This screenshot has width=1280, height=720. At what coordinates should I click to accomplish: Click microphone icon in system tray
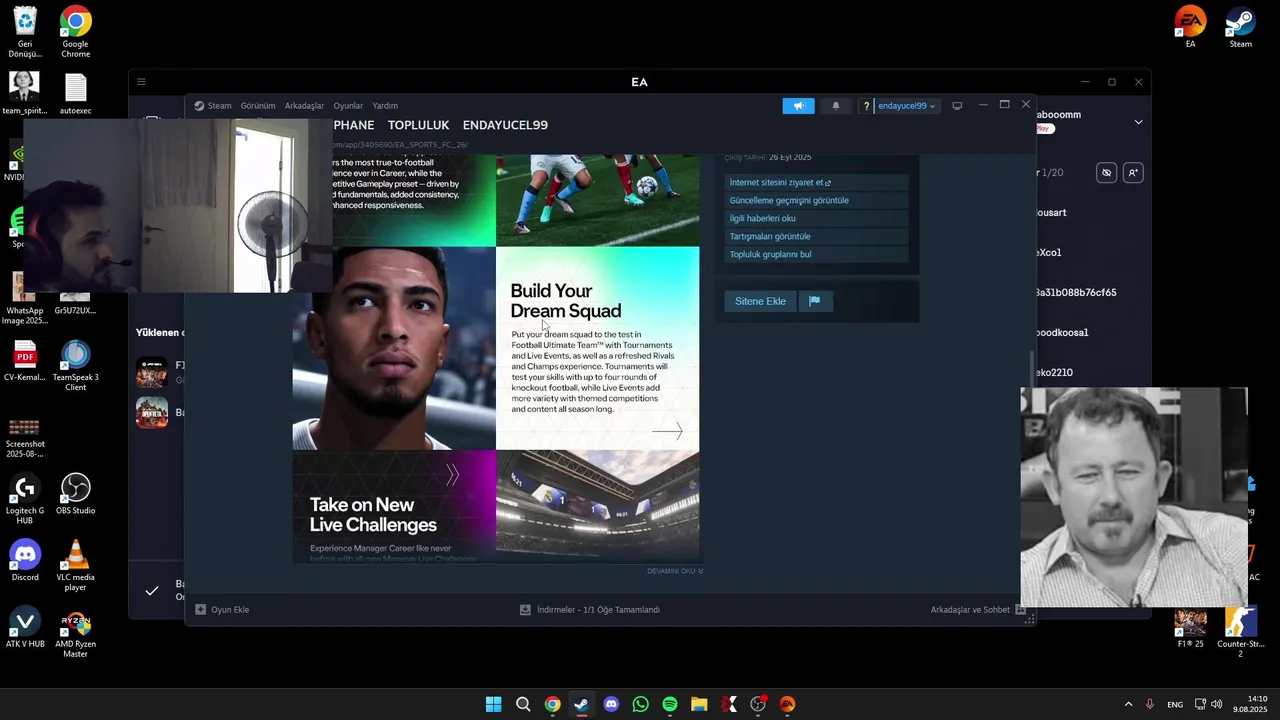tap(1150, 704)
